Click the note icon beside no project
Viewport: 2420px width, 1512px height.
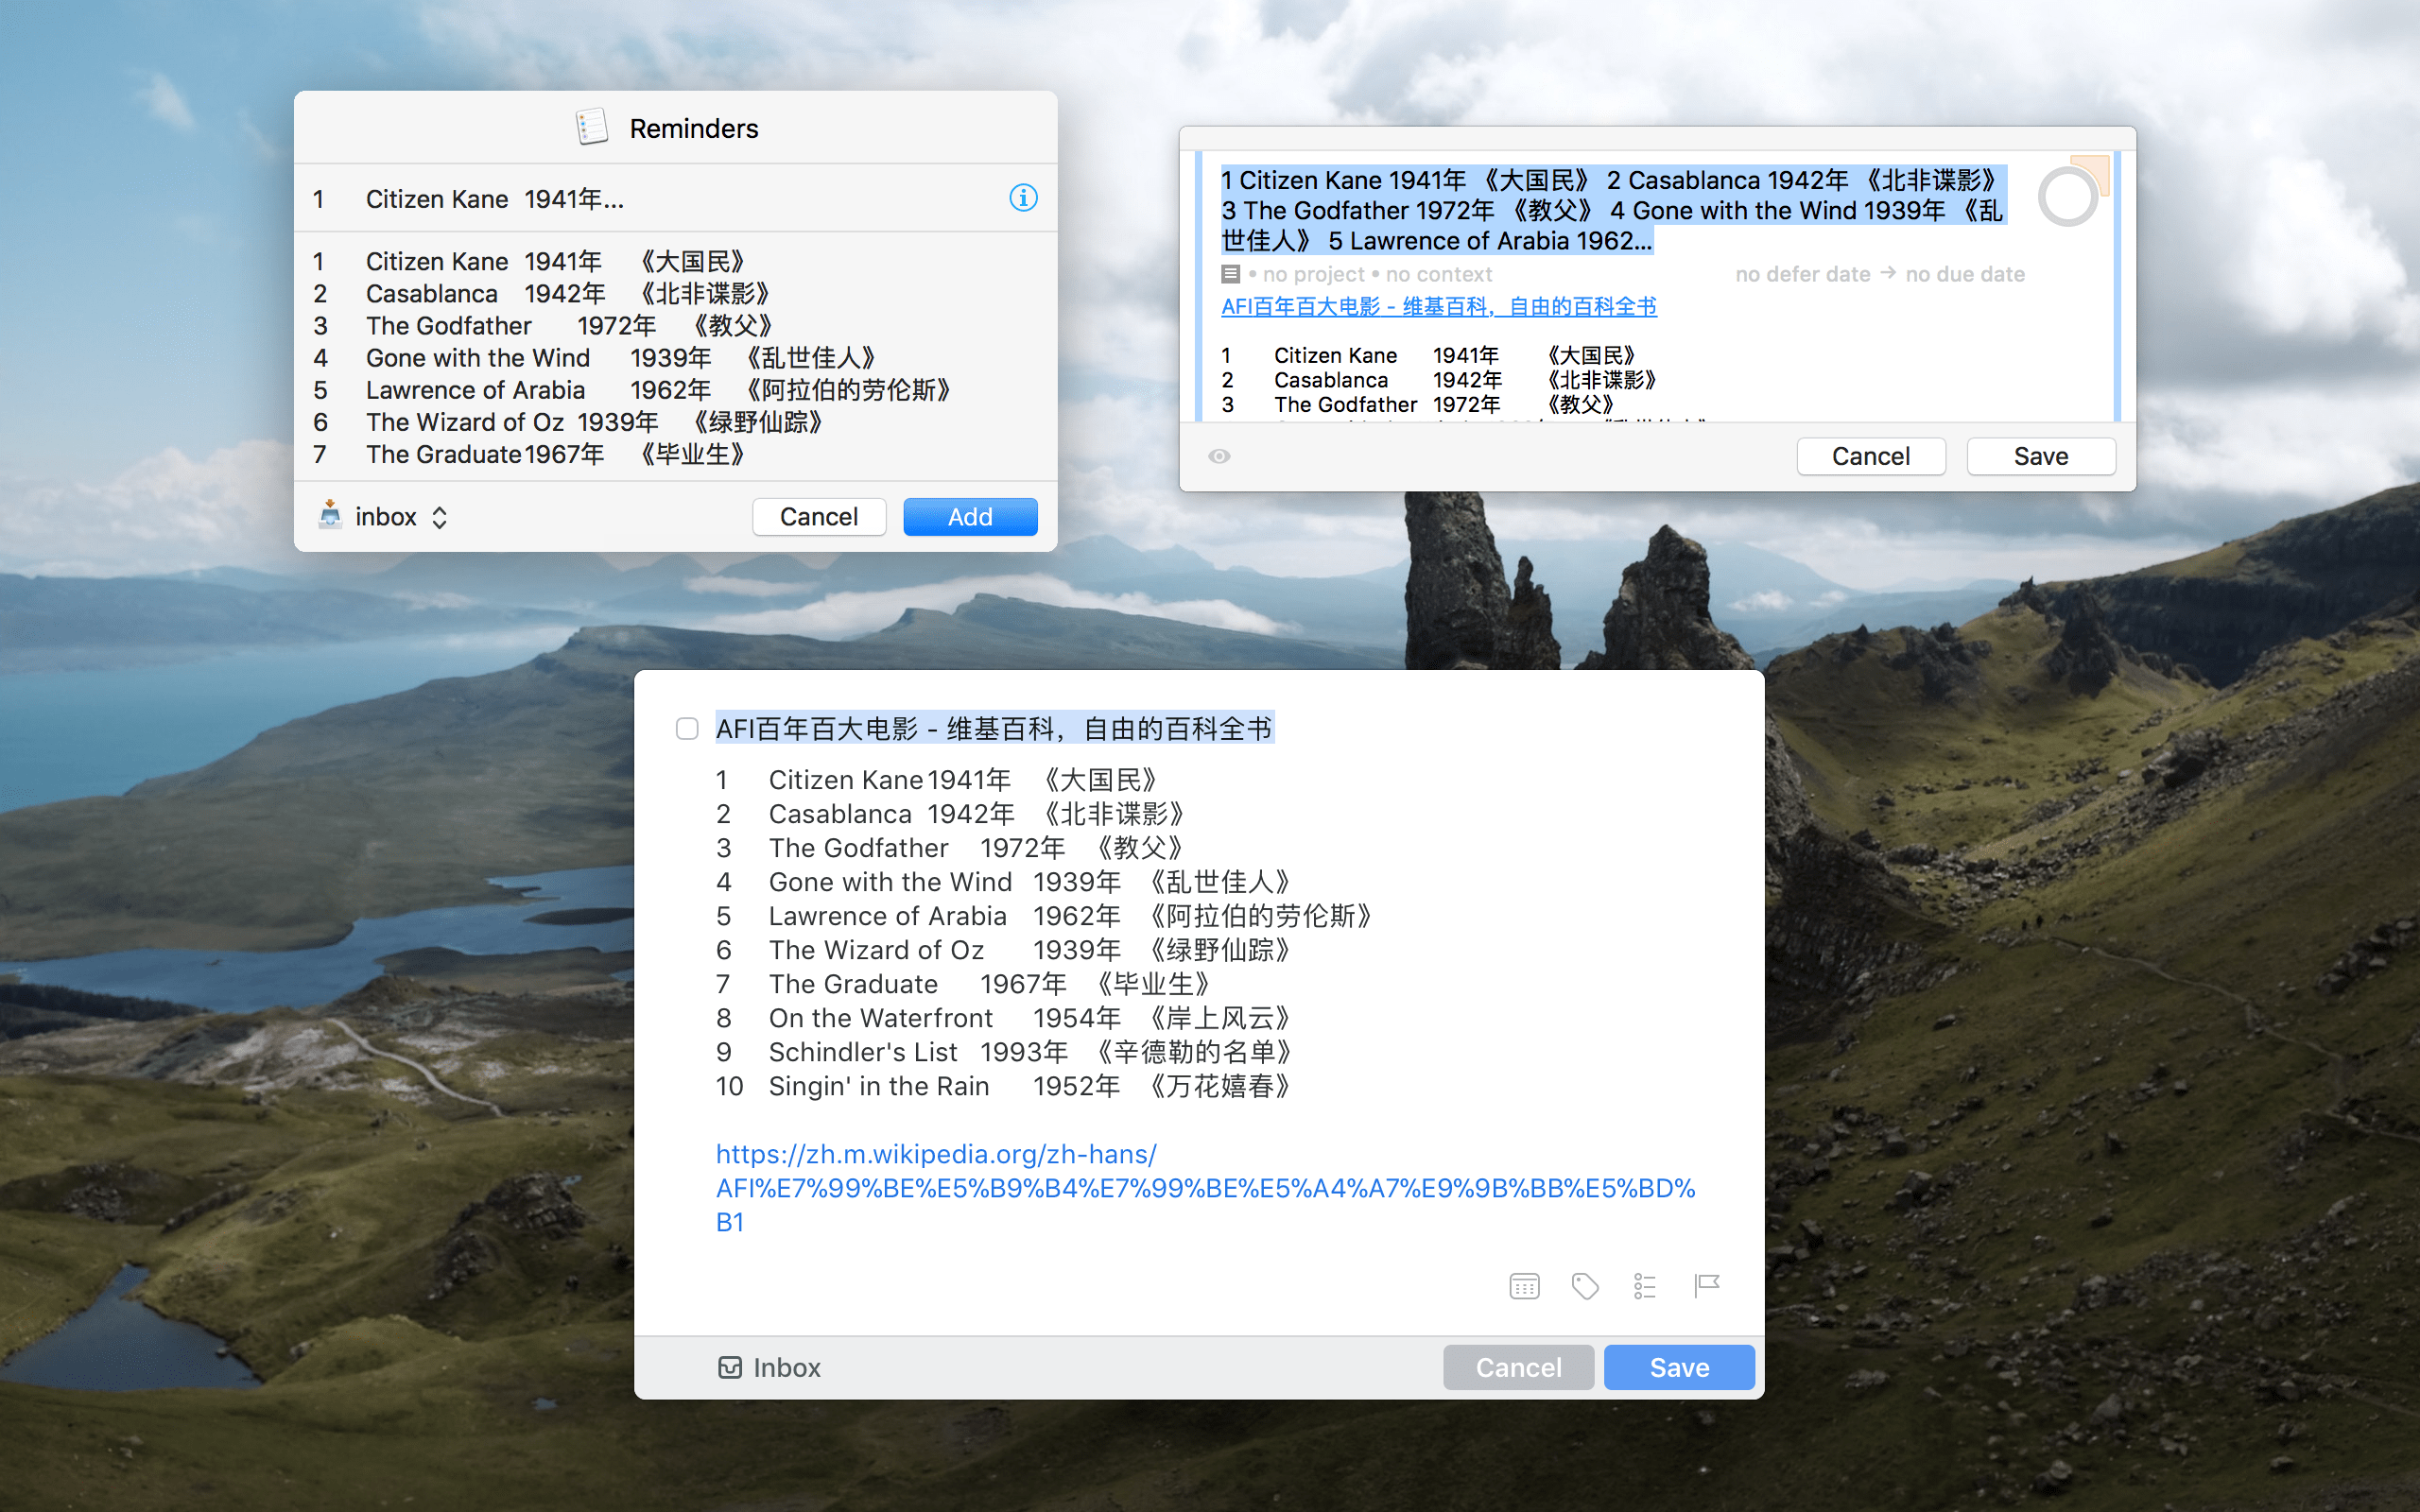pos(1230,274)
